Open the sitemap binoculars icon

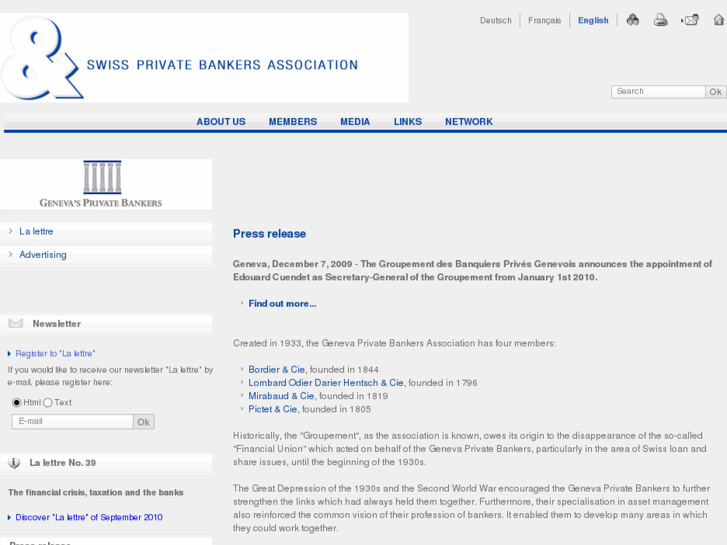click(632, 20)
